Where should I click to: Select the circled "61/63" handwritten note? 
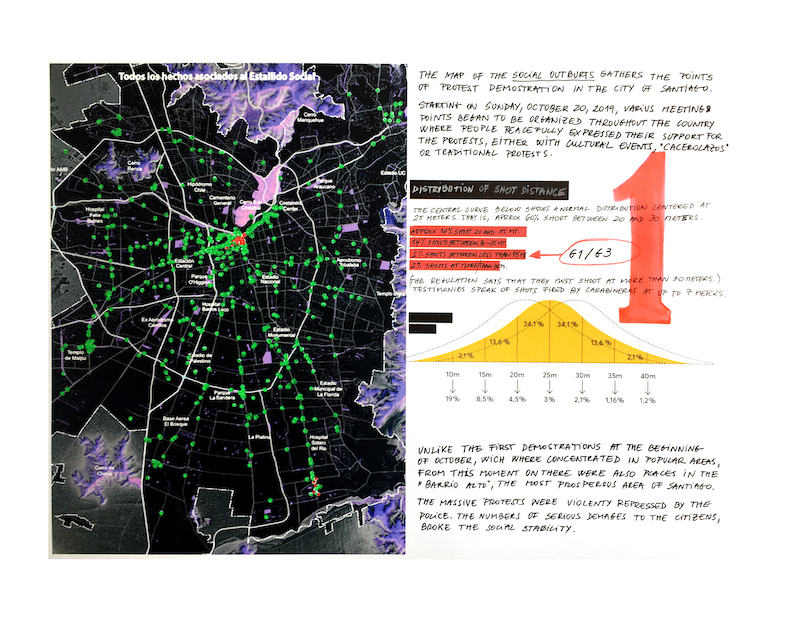click(598, 253)
